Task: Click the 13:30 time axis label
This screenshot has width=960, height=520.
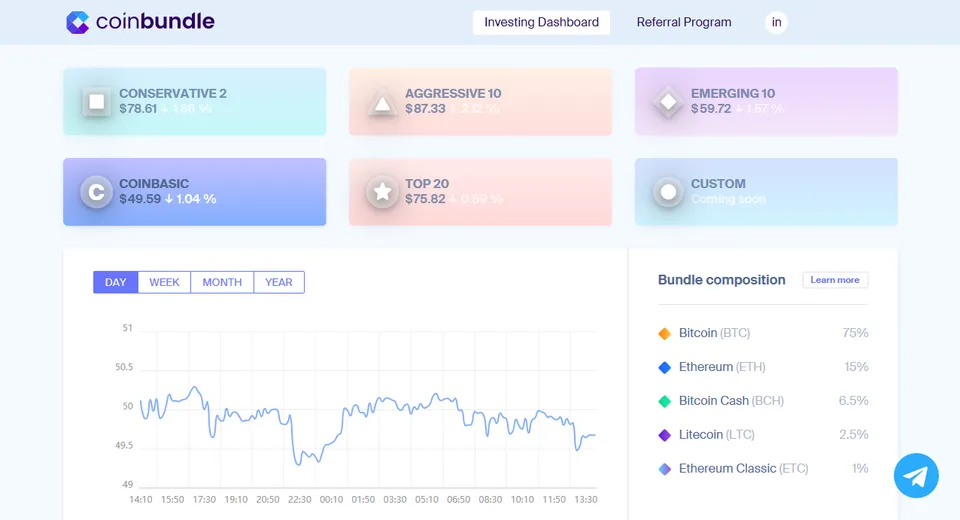Action: pyautogui.click(x=586, y=500)
